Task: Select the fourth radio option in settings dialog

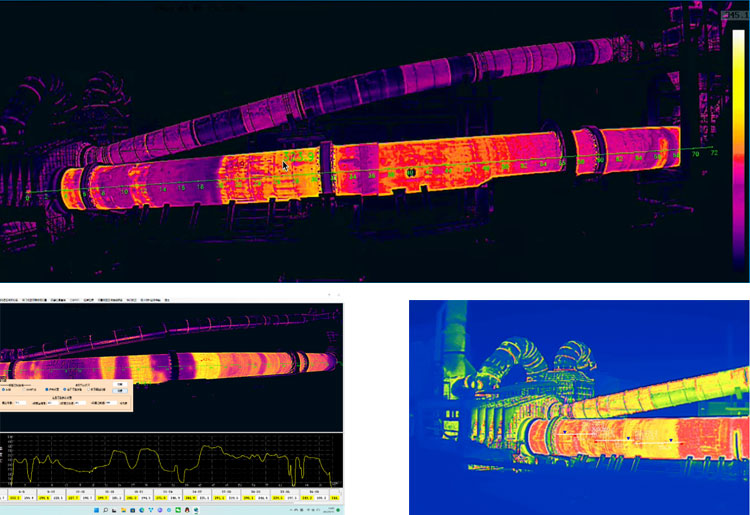Action: 65,389
